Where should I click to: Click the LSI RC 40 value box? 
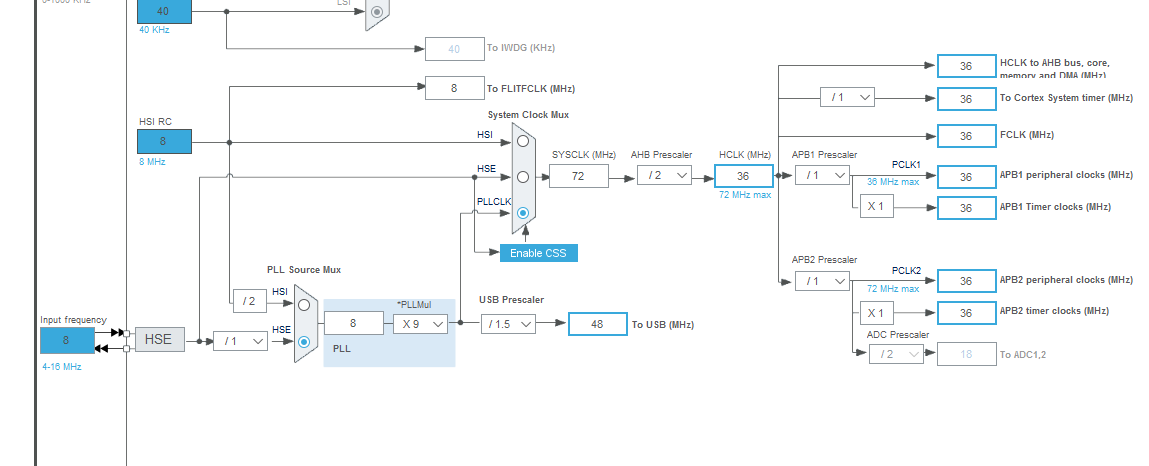164,11
